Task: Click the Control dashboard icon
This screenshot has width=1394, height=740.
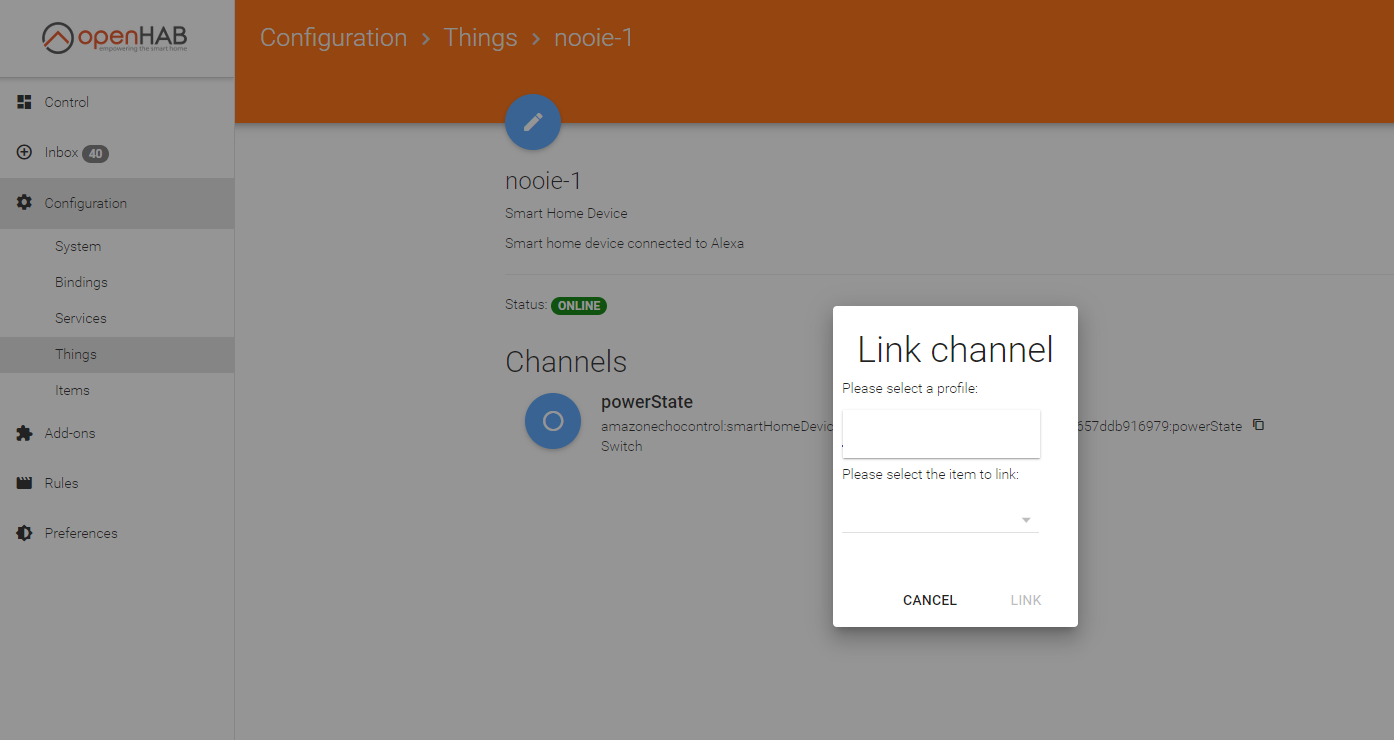Action: tap(25, 102)
